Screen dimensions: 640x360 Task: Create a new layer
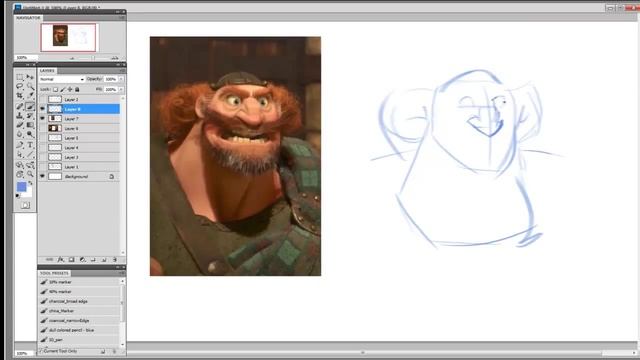[x=104, y=260]
